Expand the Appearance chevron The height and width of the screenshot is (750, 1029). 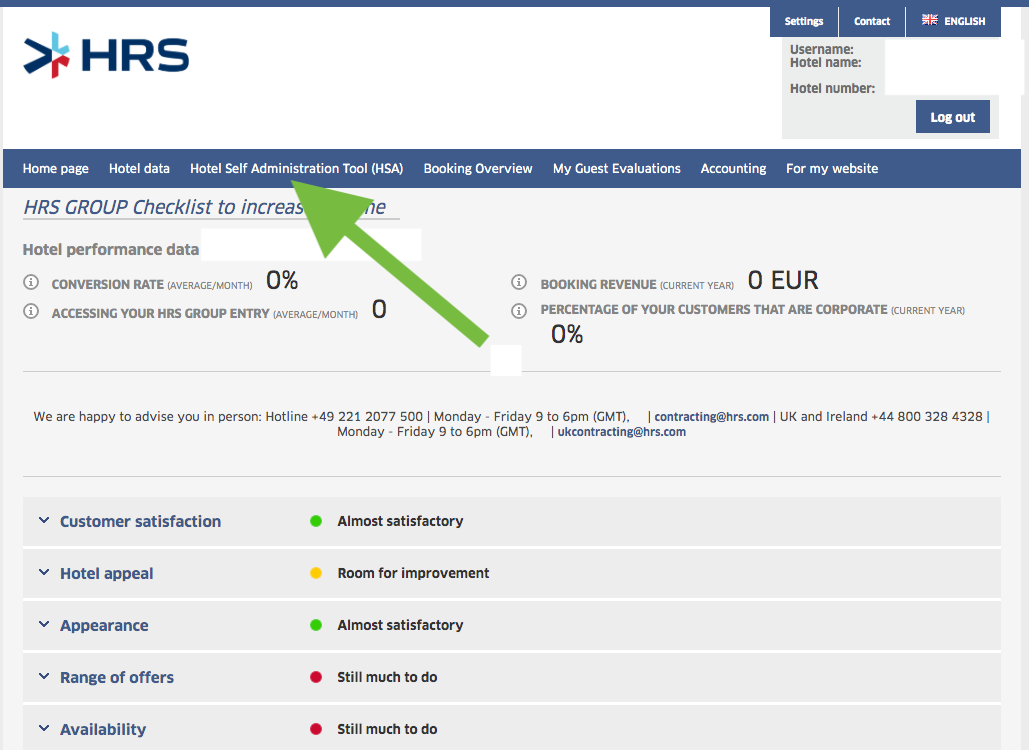[x=44, y=624]
